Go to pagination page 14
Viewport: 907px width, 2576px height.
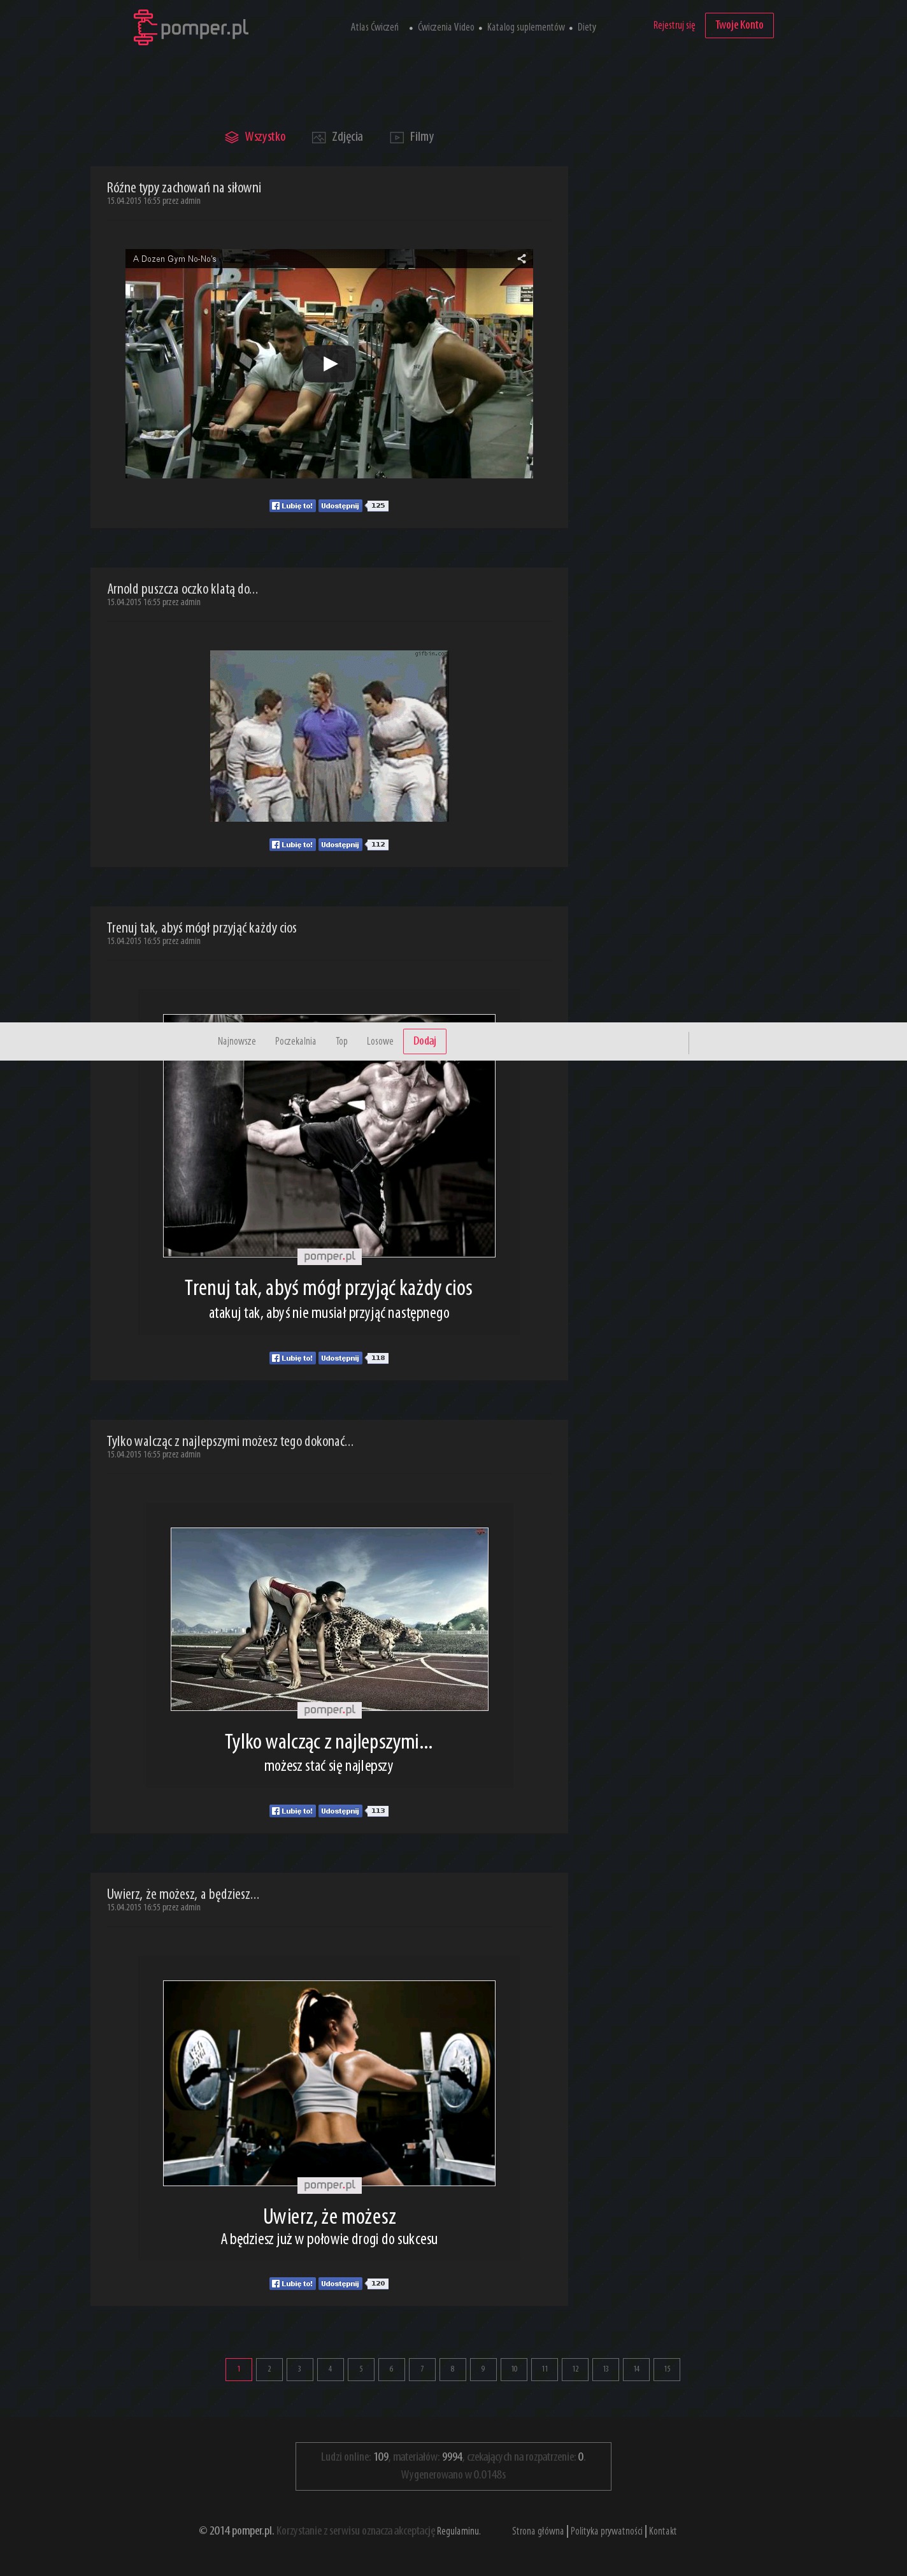(636, 2369)
